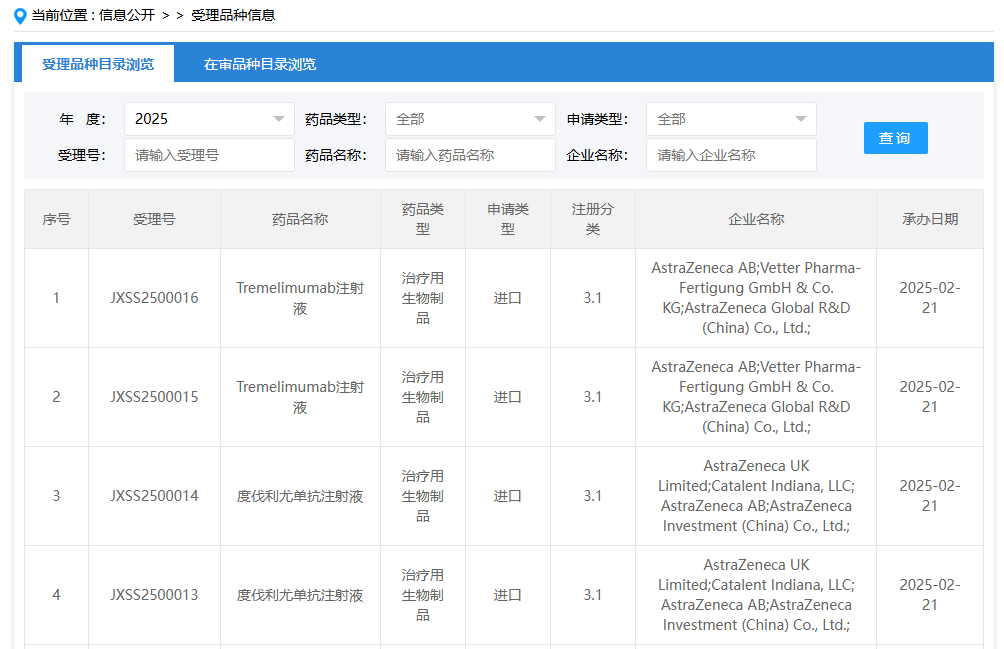Open the 药品类型 dropdown set to 全部
1004x649 pixels.
pyautogui.click(x=470, y=118)
